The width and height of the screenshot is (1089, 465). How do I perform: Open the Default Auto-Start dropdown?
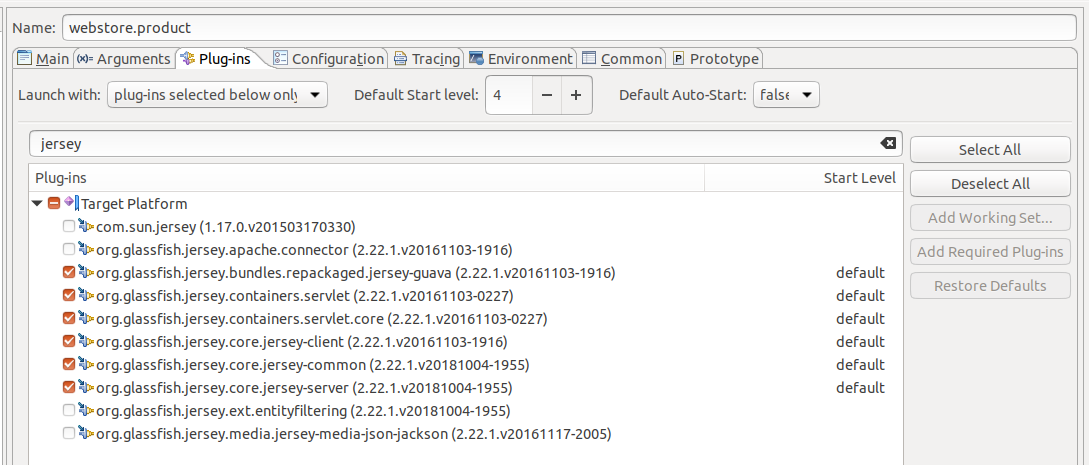click(786, 95)
